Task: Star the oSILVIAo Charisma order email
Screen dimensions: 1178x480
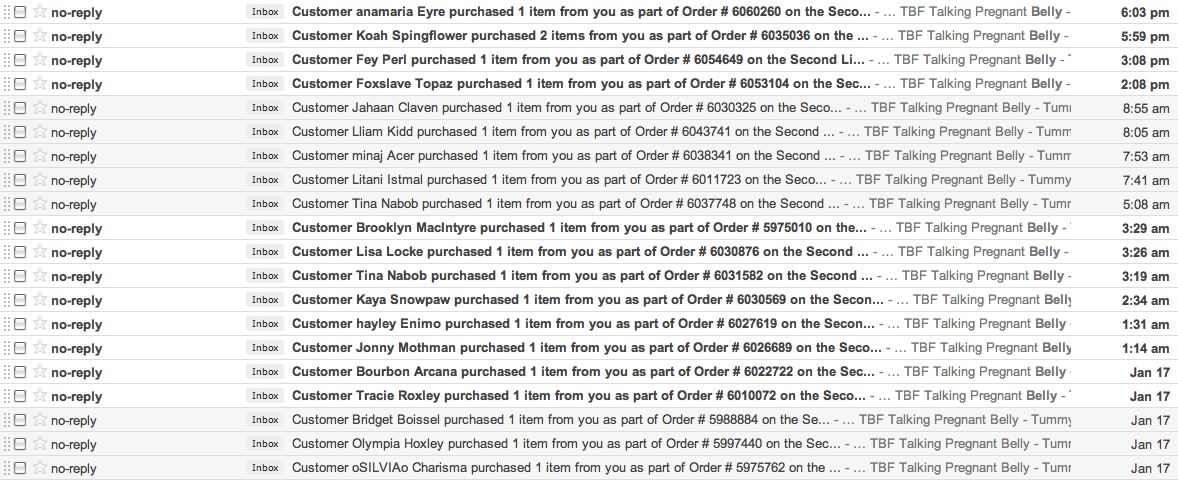Action: point(40,468)
